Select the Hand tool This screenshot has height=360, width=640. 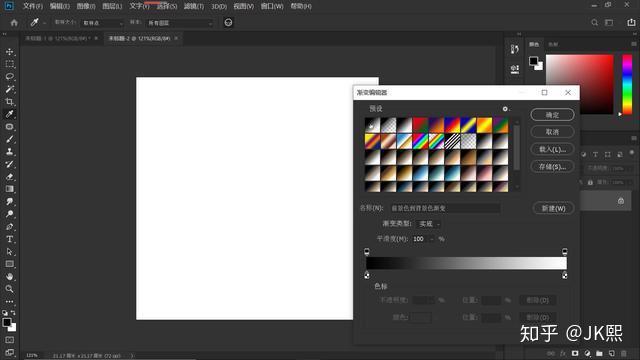pos(9,276)
